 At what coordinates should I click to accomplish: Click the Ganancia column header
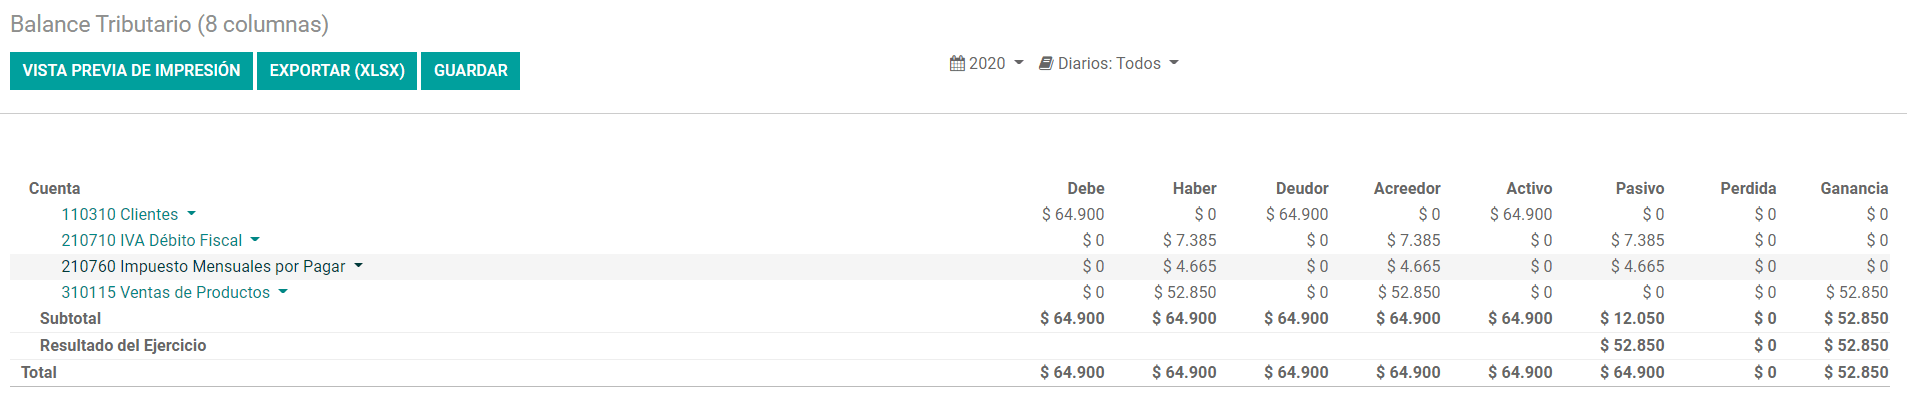pos(1854,188)
